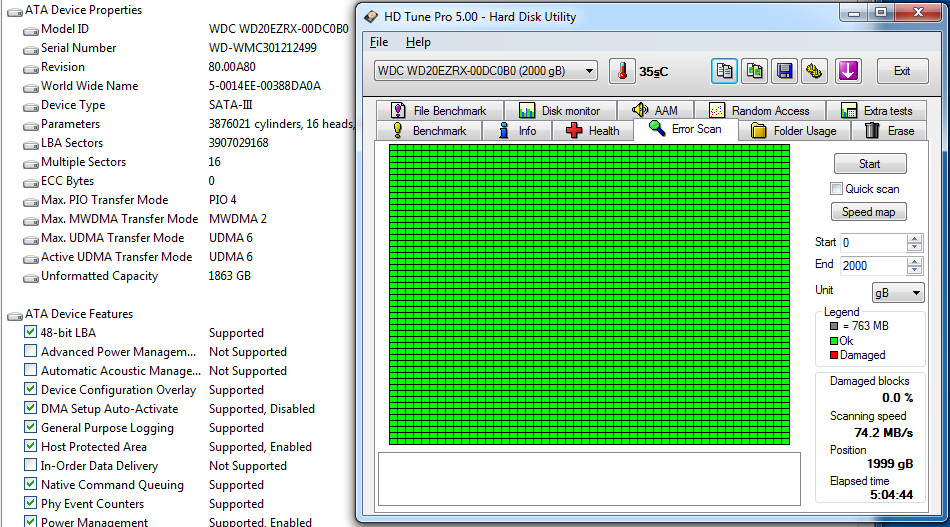Screen dimensions: 950x527
Task: Open the Unit gB dropdown
Action: tap(898, 293)
